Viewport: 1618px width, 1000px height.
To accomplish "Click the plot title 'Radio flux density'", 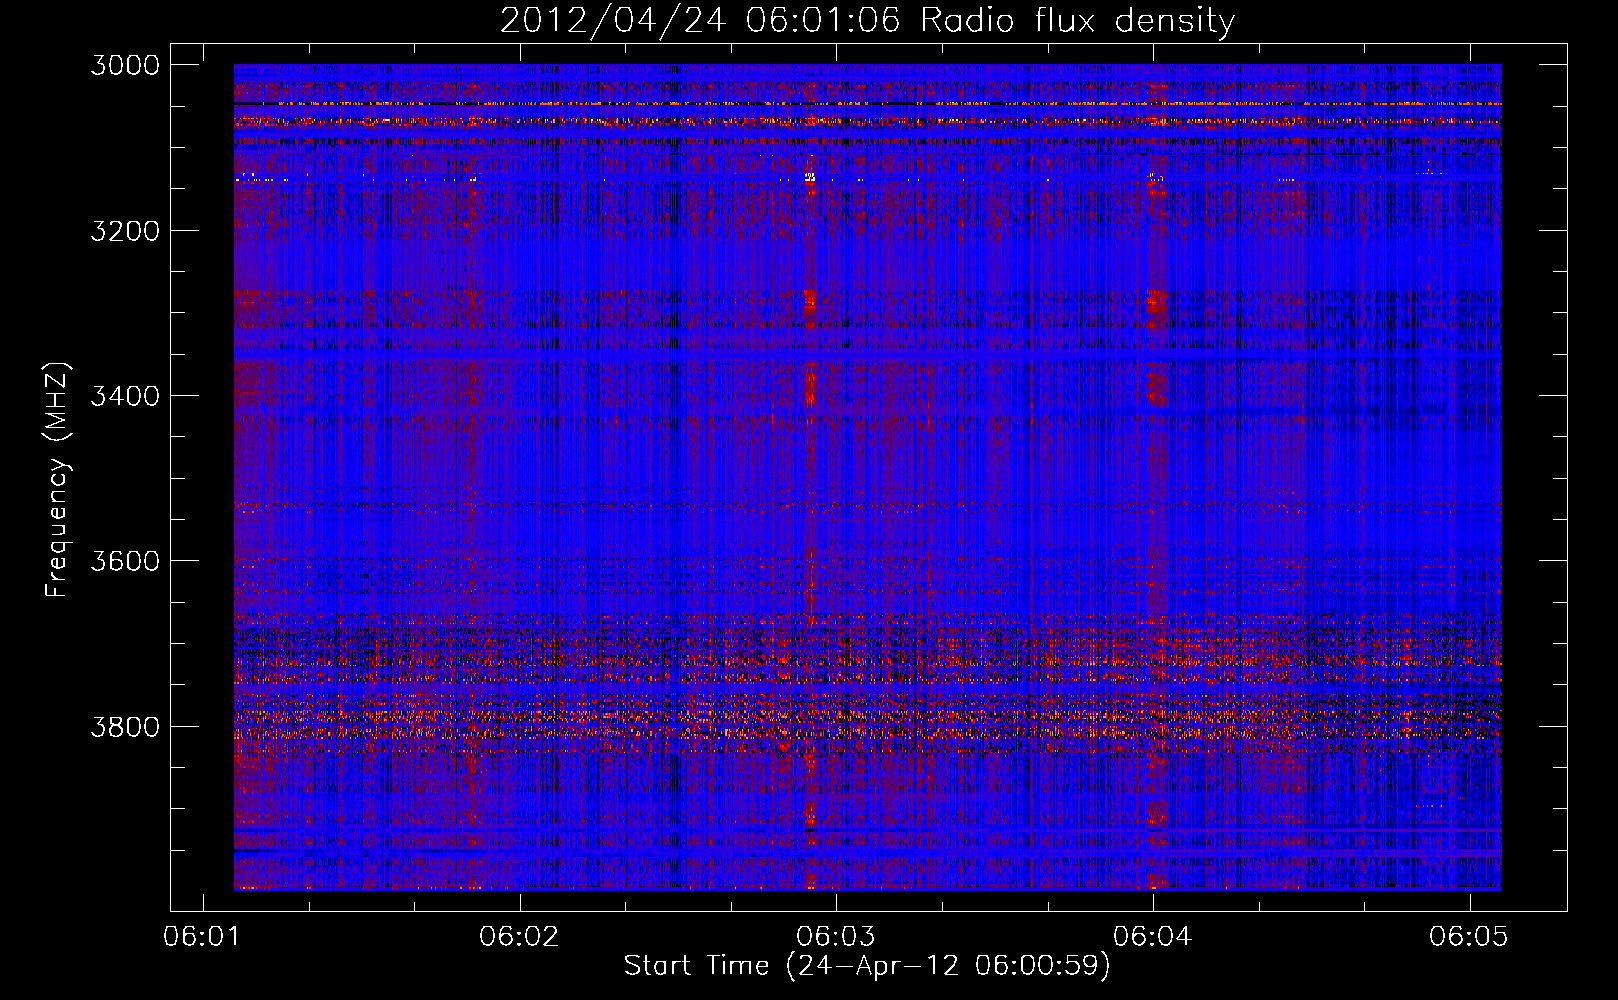I will pyautogui.click(x=1077, y=21).
